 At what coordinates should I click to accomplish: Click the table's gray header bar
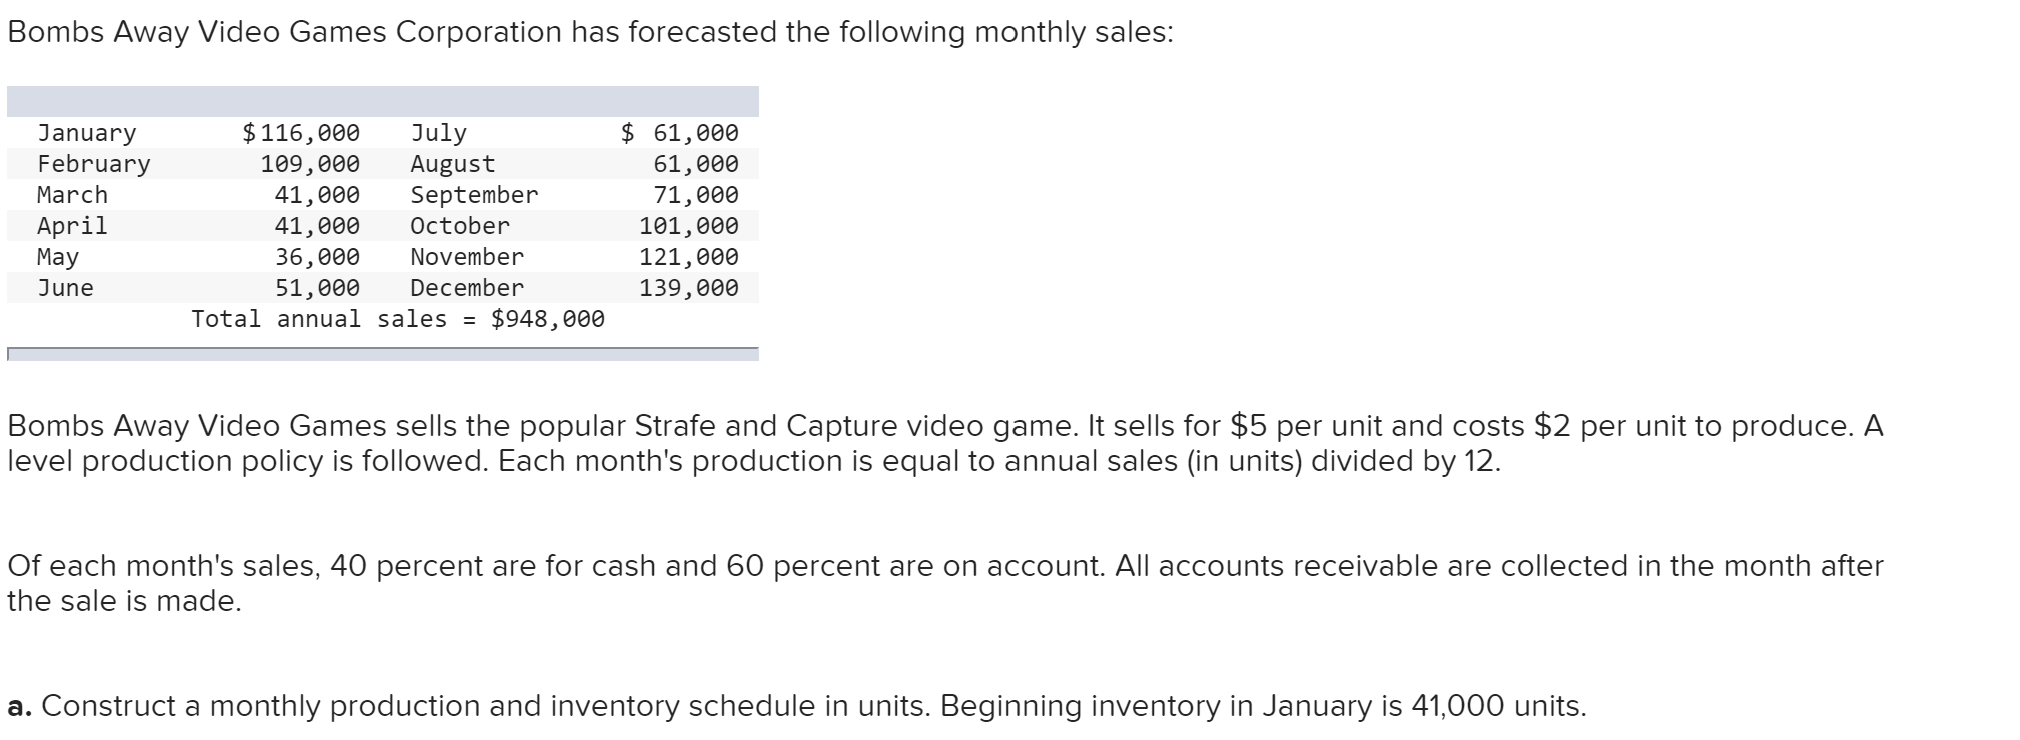tap(383, 101)
